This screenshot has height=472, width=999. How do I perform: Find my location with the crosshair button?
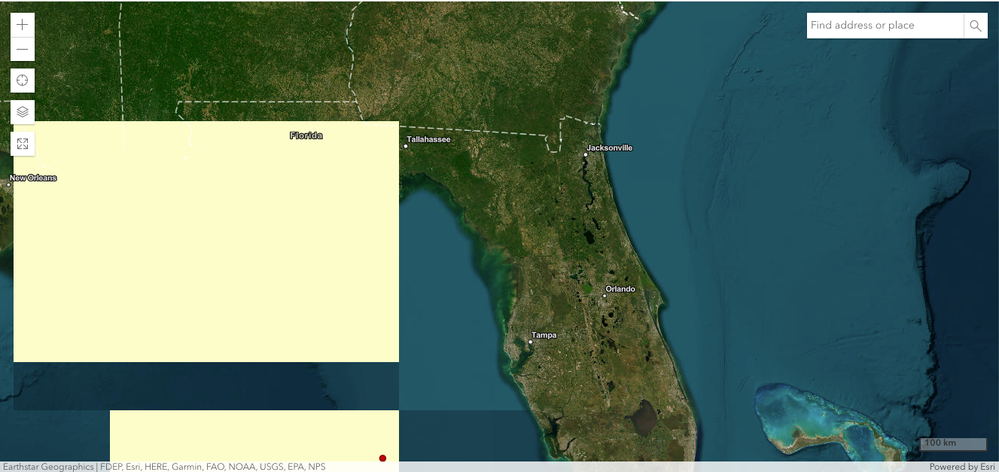click(x=22, y=80)
